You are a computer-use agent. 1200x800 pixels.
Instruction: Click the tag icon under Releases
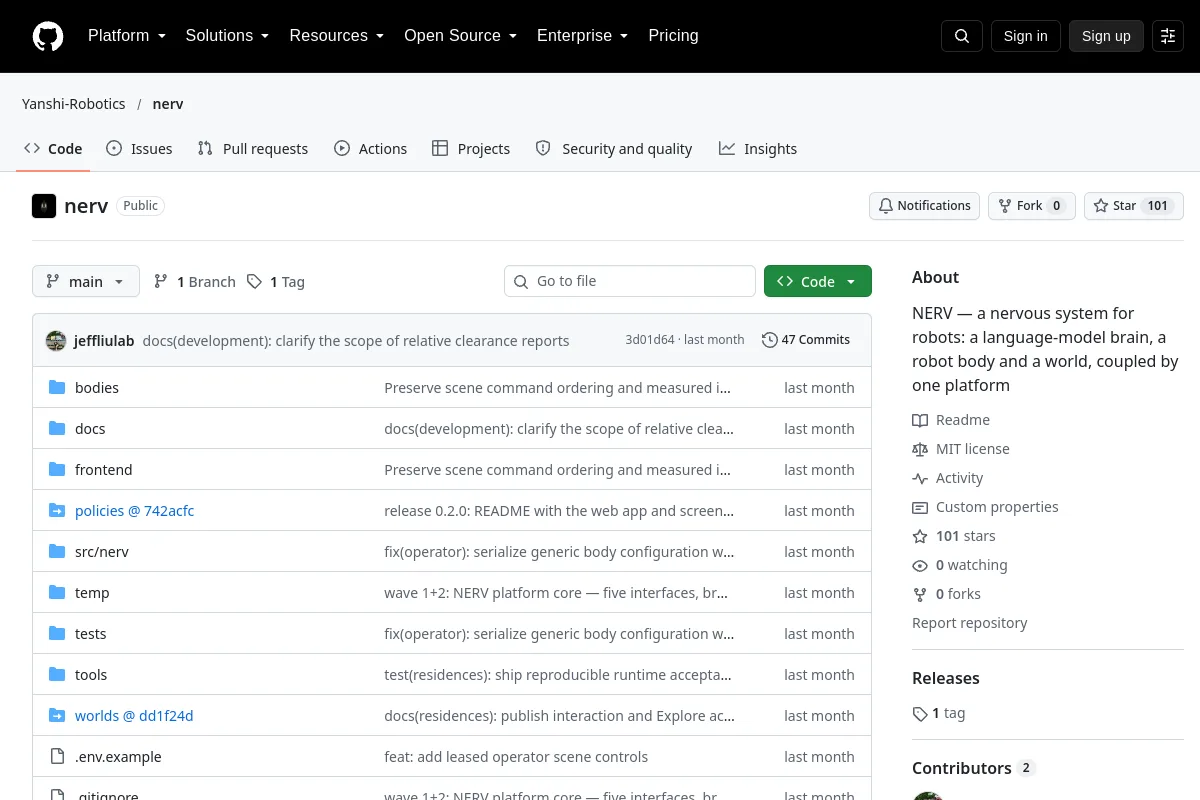coord(920,714)
